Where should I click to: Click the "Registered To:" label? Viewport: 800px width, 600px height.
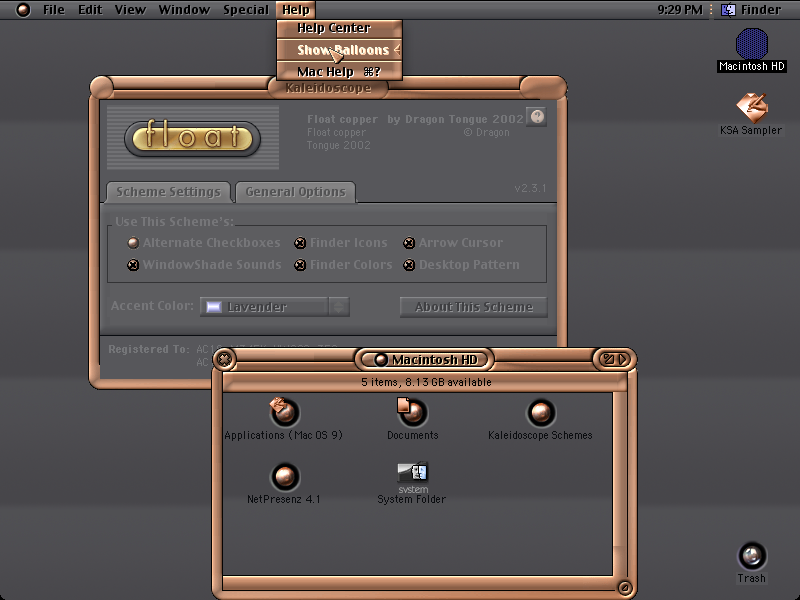148,349
